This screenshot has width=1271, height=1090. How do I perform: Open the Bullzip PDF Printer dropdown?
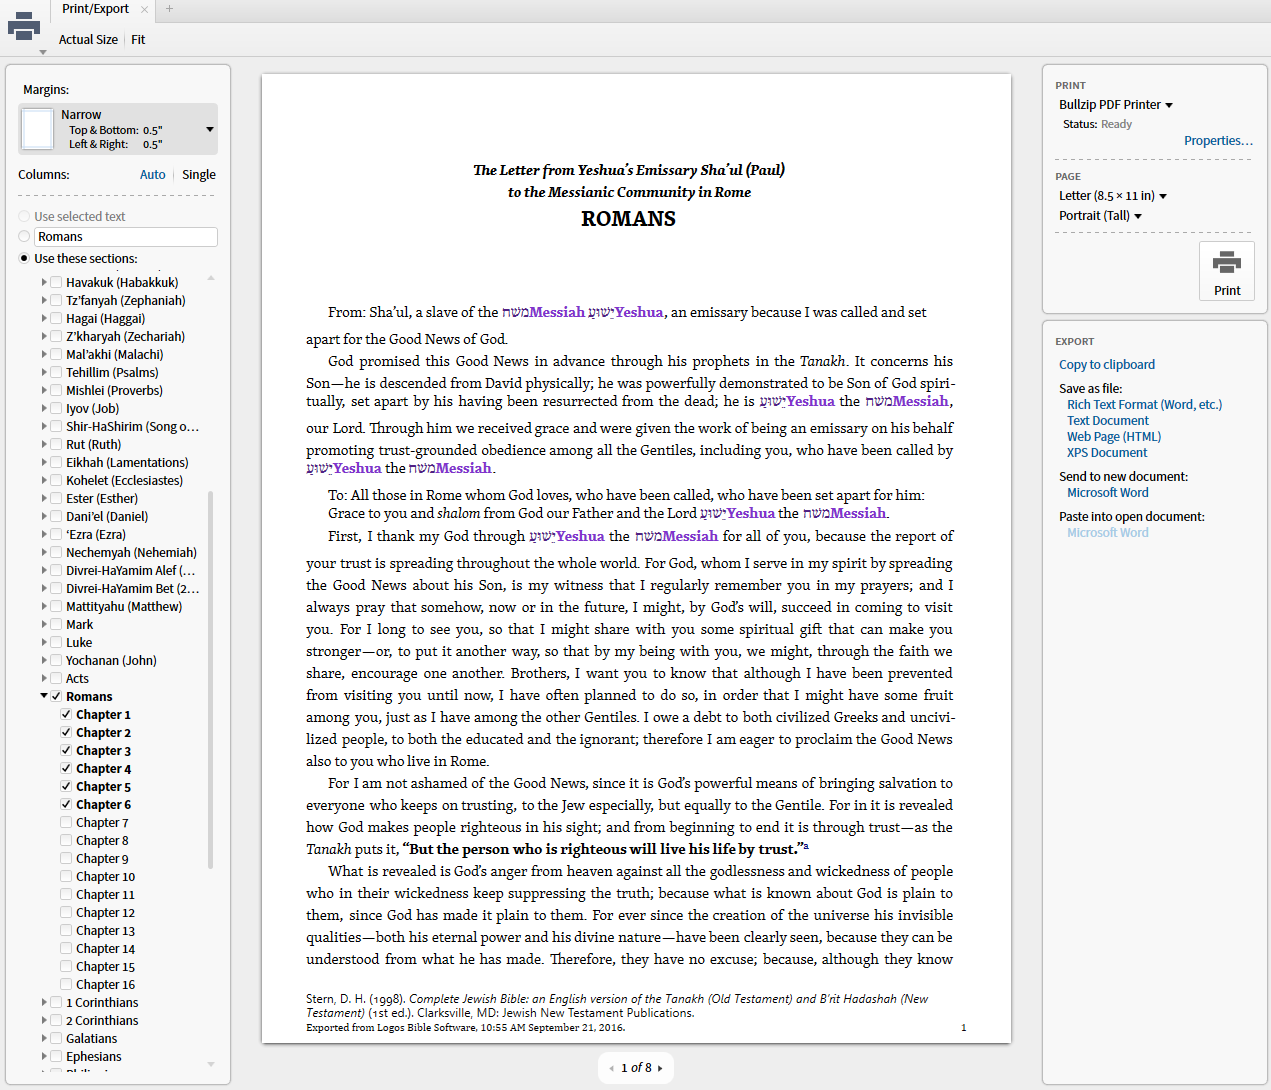click(x=1116, y=105)
